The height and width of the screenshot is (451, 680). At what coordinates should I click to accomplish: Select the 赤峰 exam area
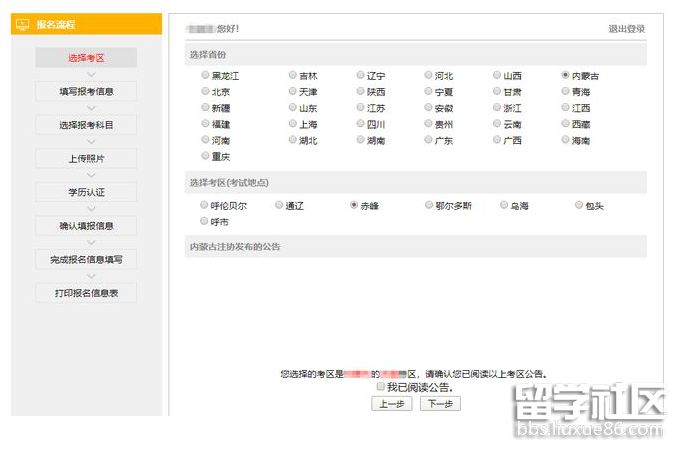point(354,205)
